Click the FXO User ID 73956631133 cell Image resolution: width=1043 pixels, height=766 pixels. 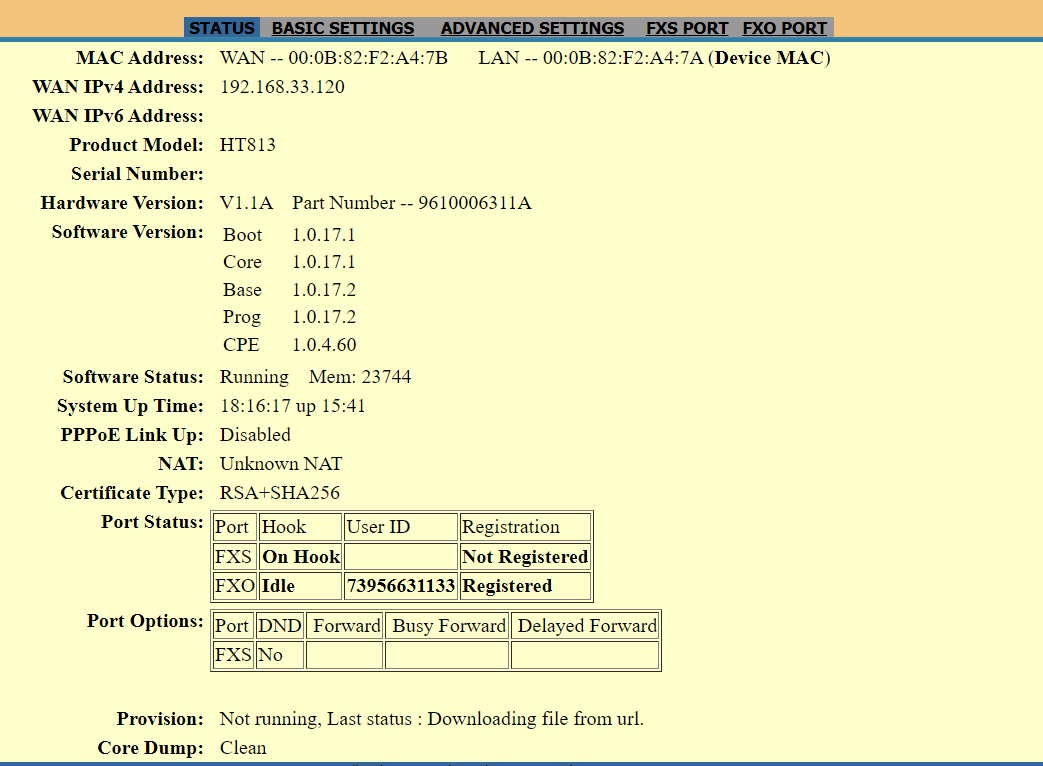[400, 586]
